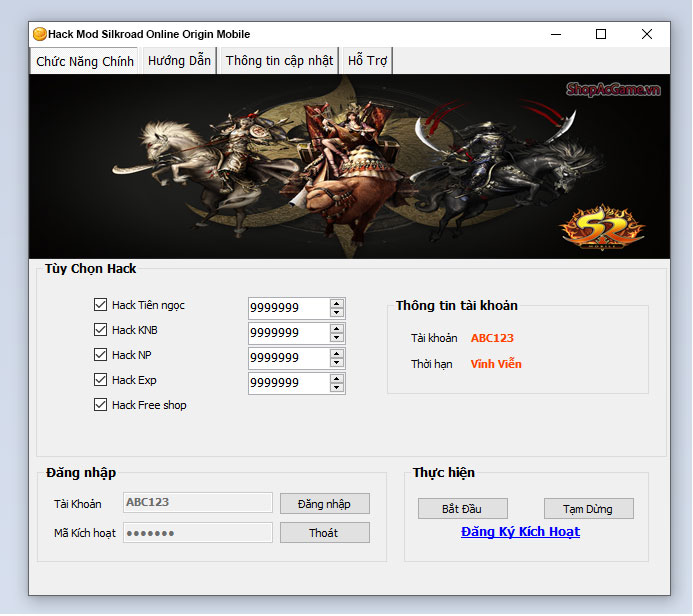
Task: Close the Hack Mod window
Action: [647, 34]
